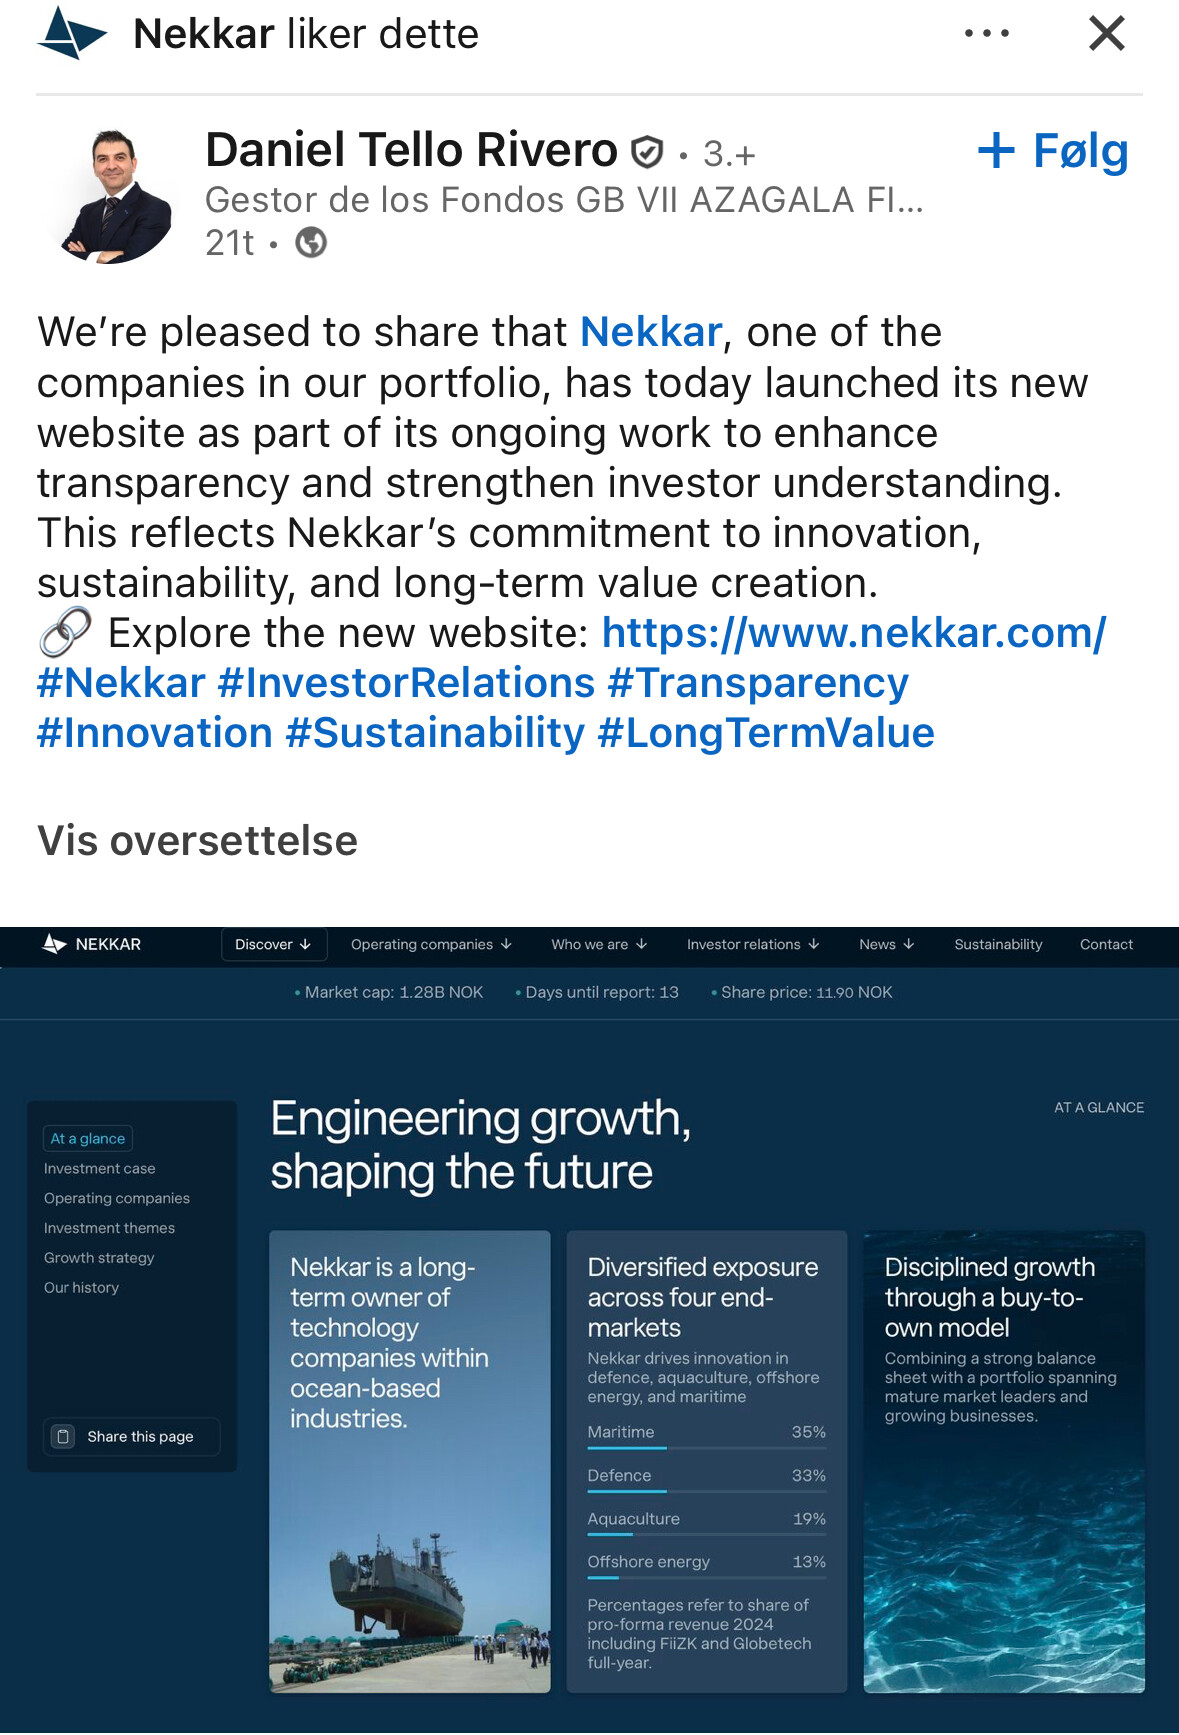The height and width of the screenshot is (1735, 1179).
Task: Tap the #InvestorRelations hashtag
Action: click(406, 683)
